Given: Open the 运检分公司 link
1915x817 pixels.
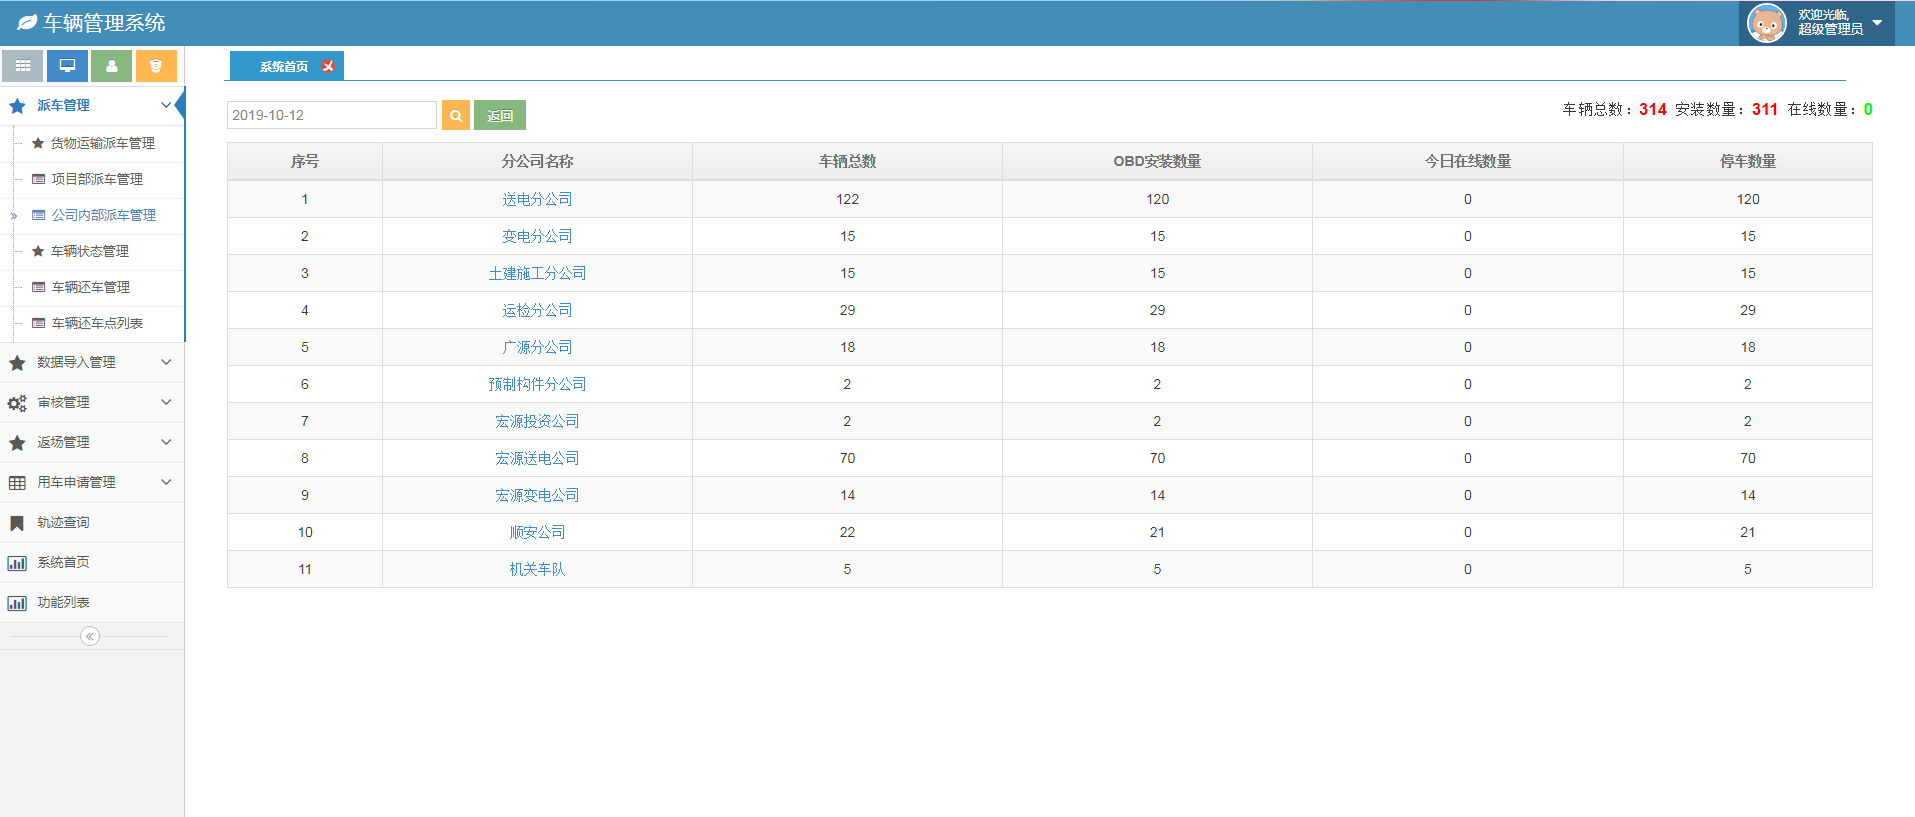Looking at the screenshot, I should [x=537, y=310].
